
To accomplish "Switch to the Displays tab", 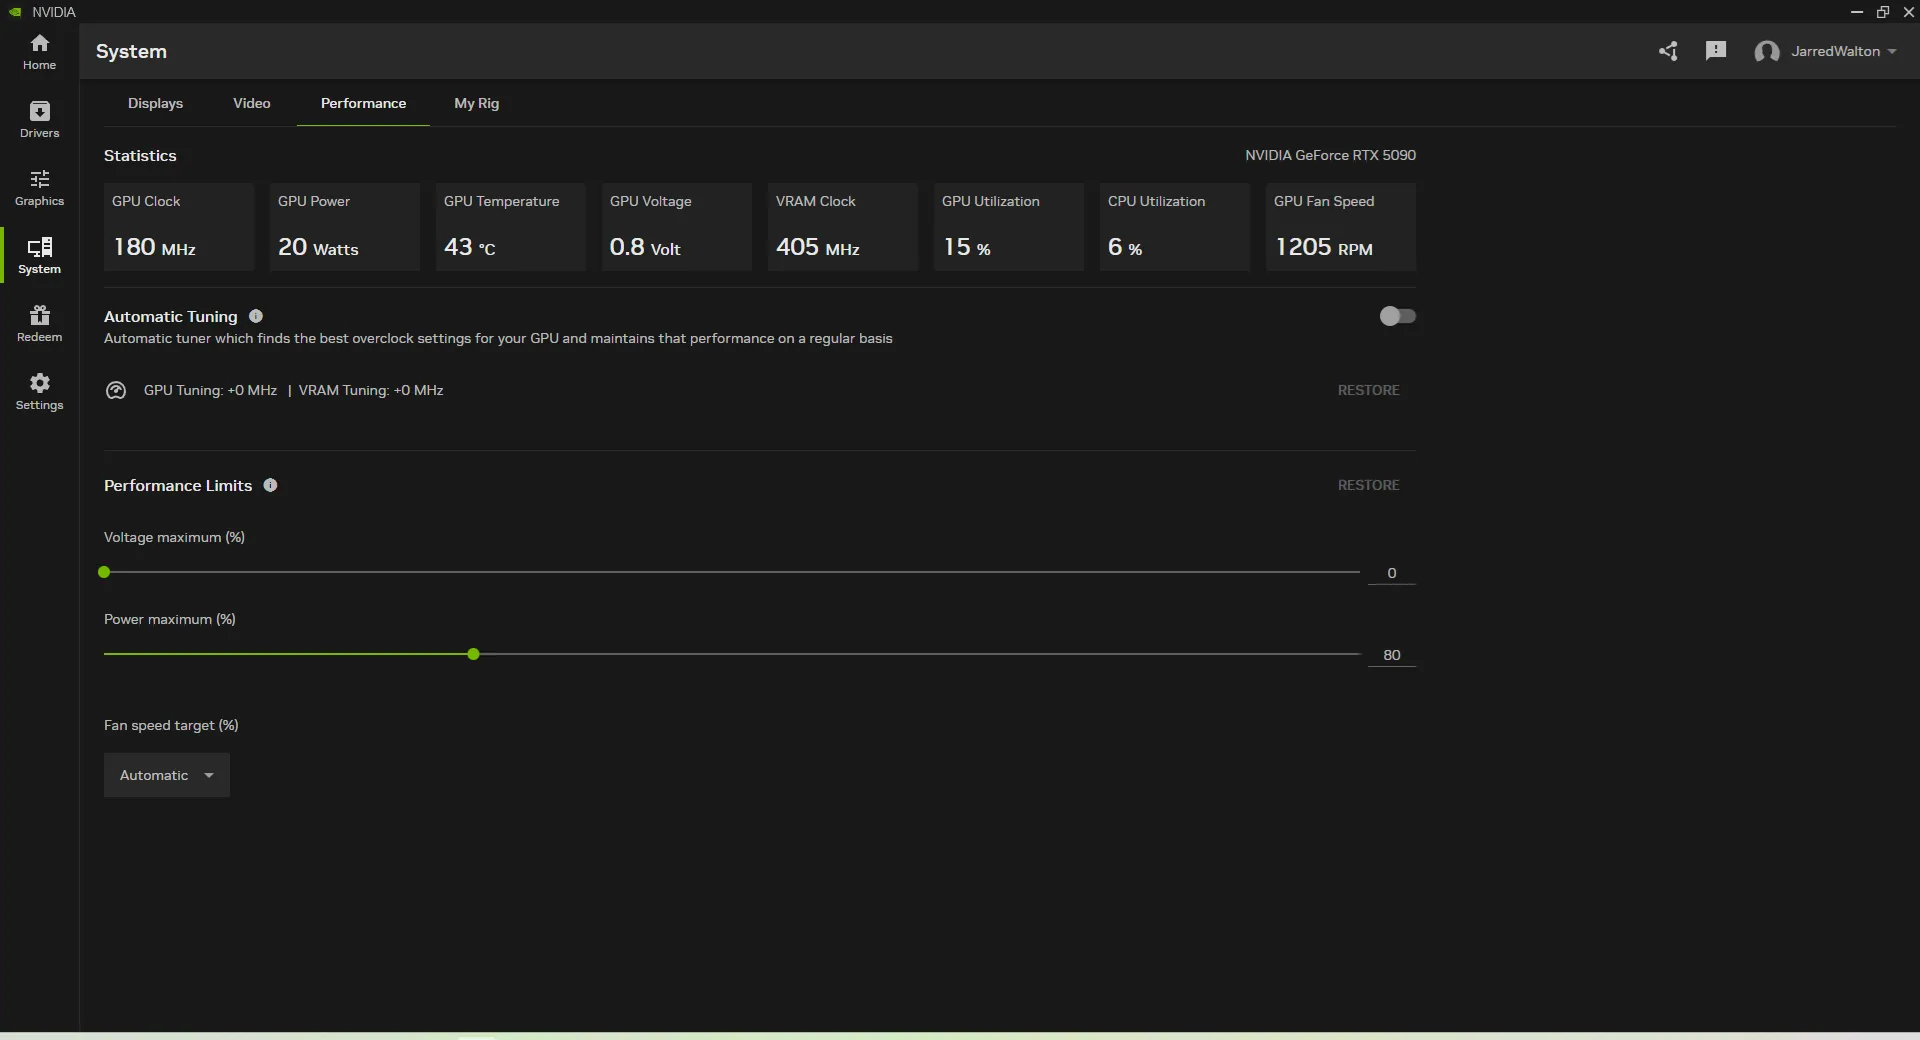I will [155, 103].
